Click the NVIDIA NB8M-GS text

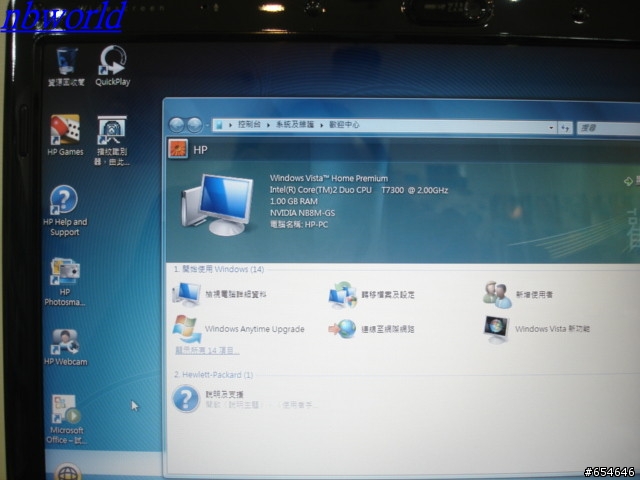click(x=302, y=213)
